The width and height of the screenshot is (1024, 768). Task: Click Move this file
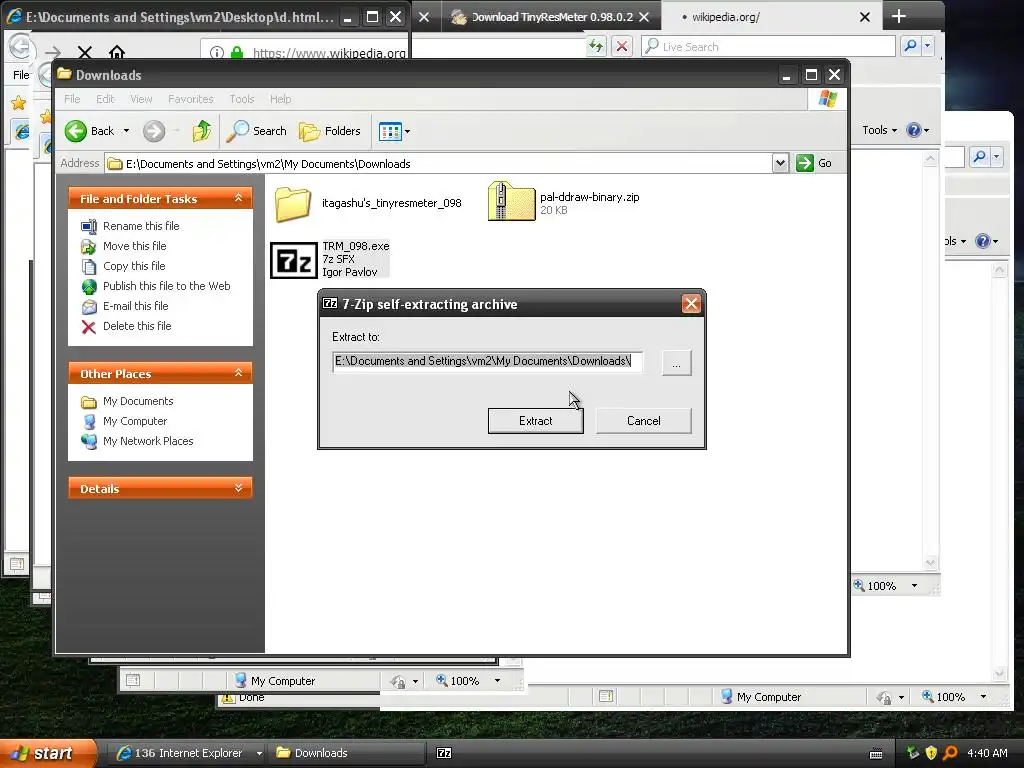click(135, 246)
